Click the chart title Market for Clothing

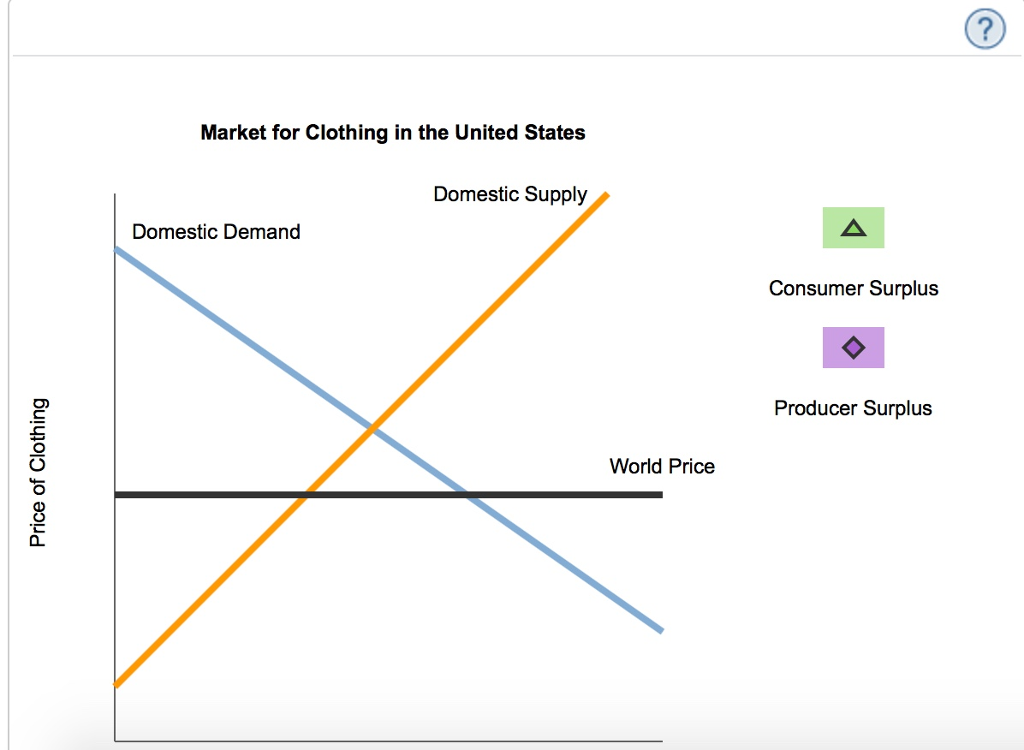click(x=392, y=133)
